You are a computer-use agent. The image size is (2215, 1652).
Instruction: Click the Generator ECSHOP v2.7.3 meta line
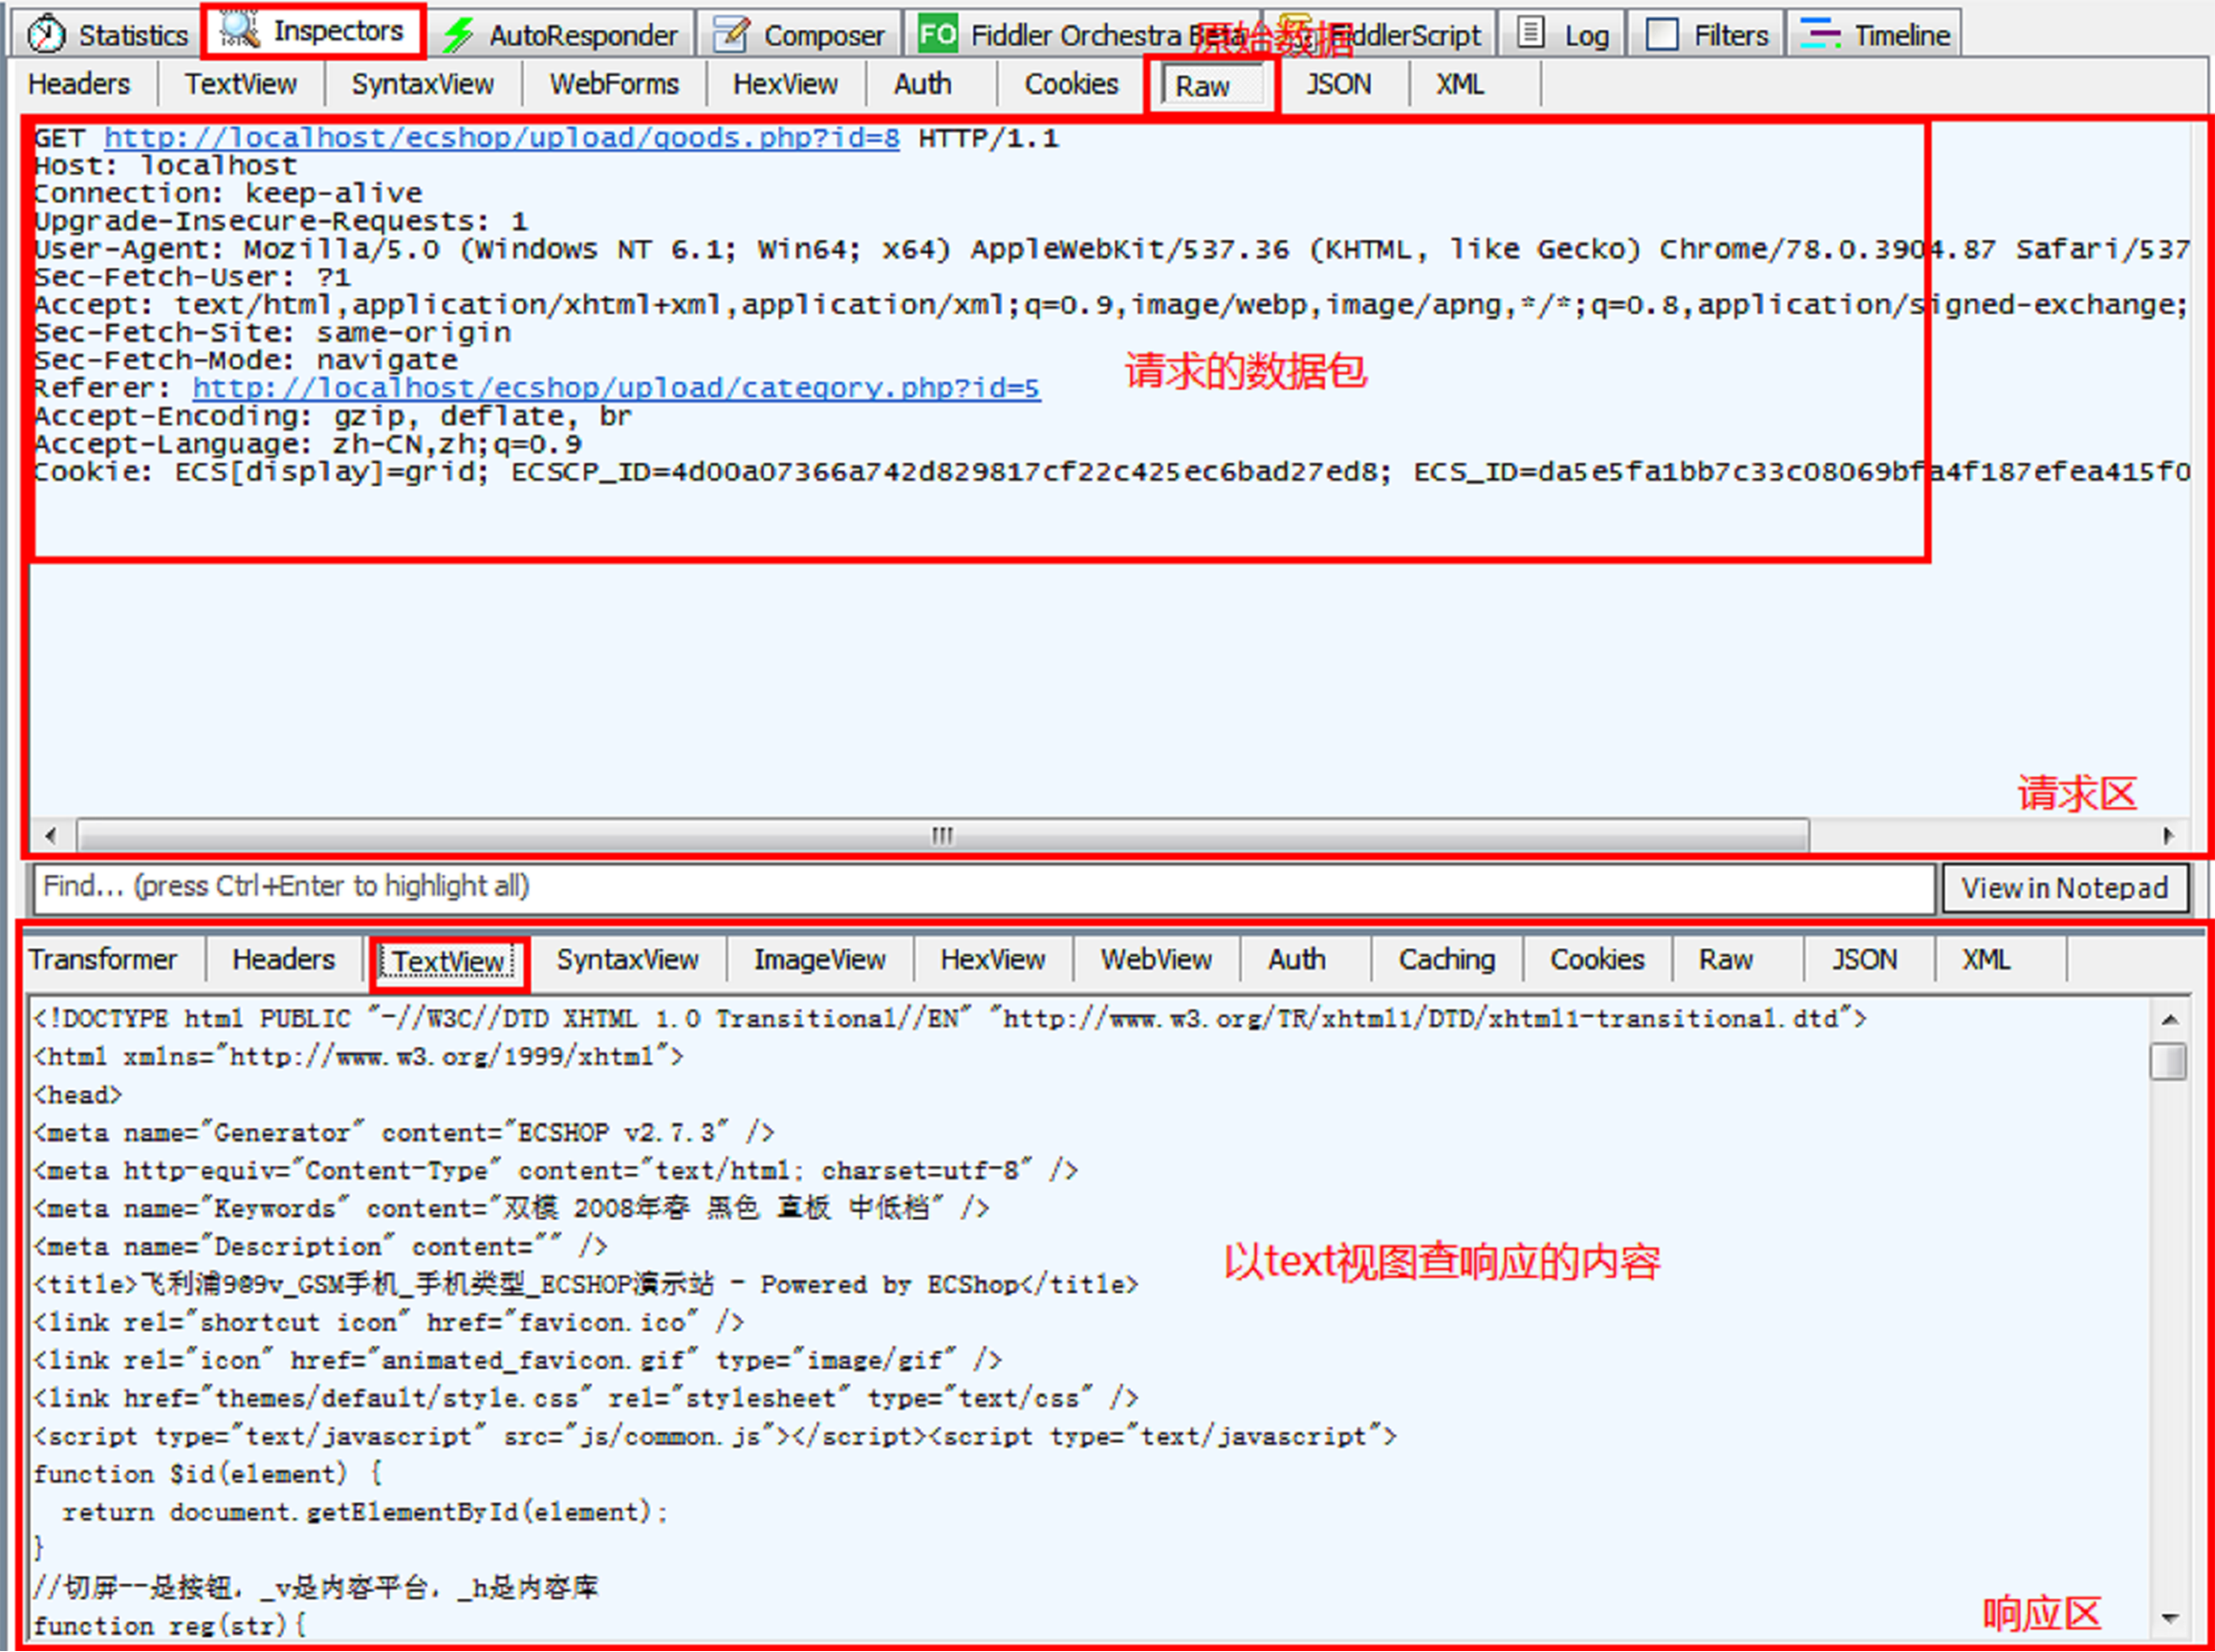pyautogui.click(x=404, y=1133)
